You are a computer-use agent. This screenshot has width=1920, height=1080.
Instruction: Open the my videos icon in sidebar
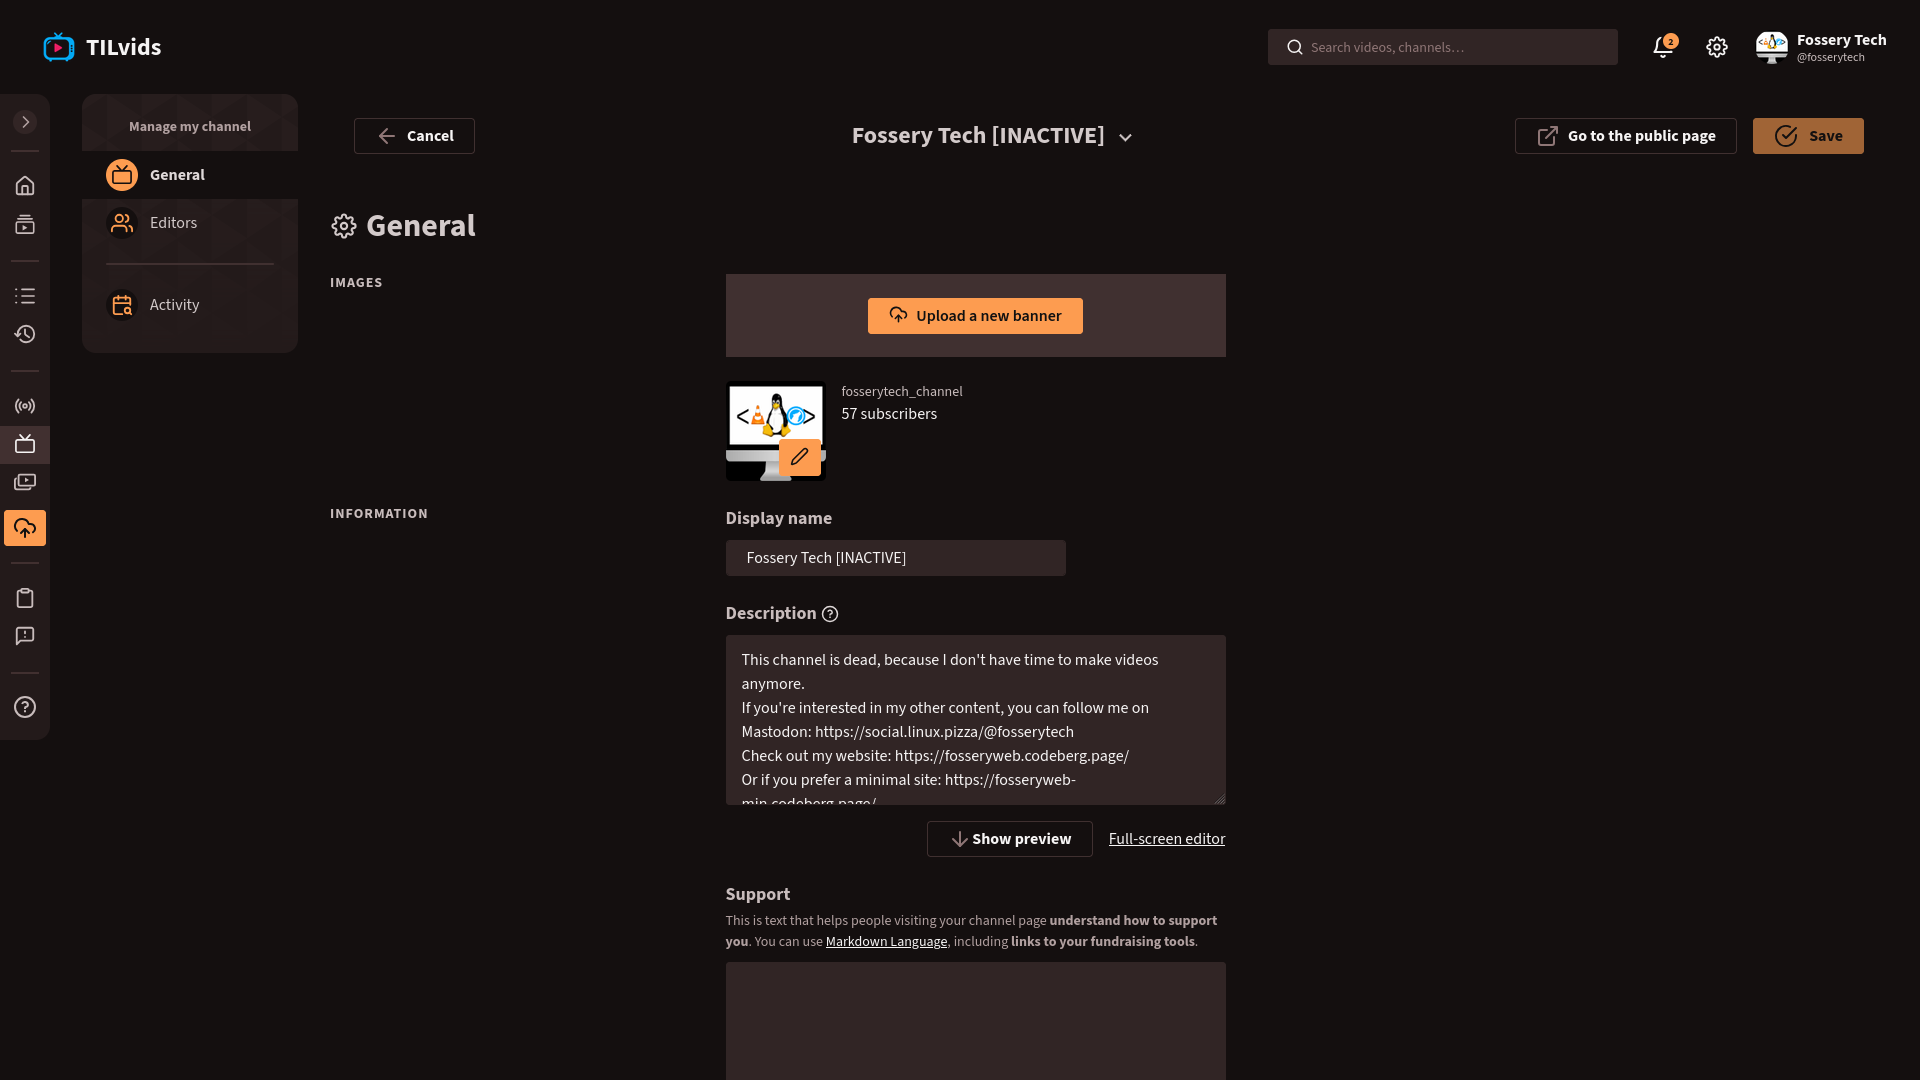pos(25,482)
